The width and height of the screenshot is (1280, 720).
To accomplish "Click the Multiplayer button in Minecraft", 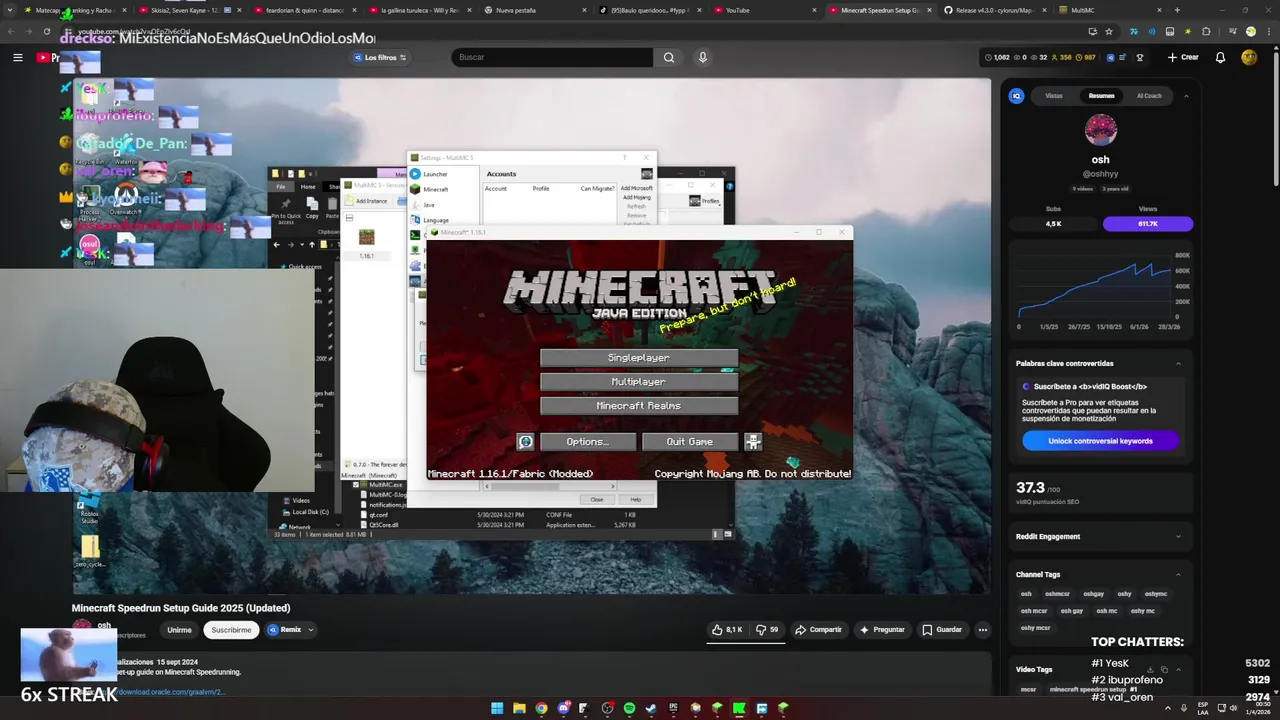I will [x=639, y=382].
